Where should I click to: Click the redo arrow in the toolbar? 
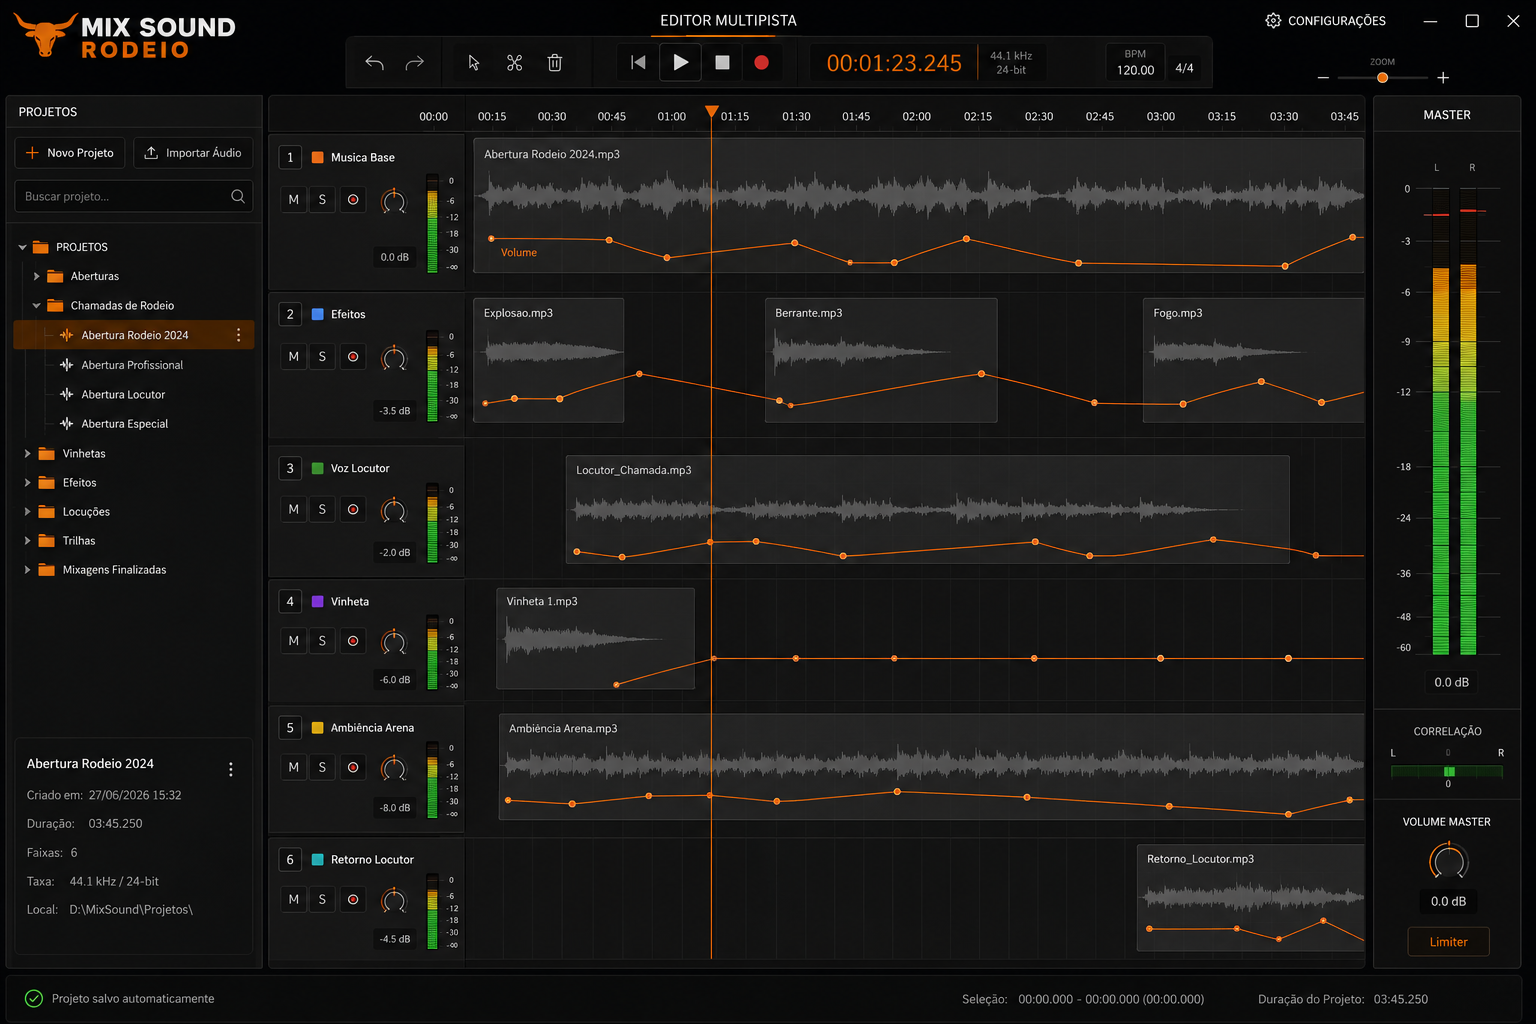(414, 63)
